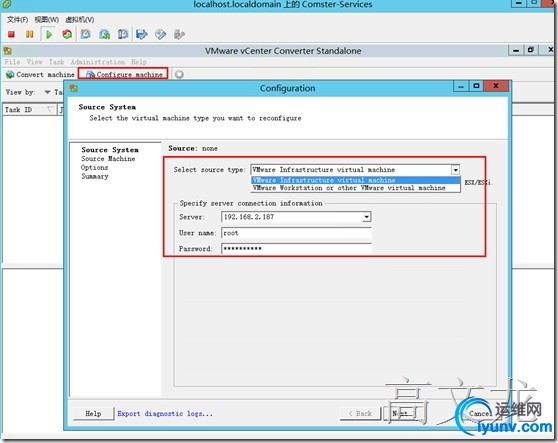Viewport: 558px width, 443px height.
Task: Expand the Server address dropdown arrow
Action: click(x=366, y=217)
